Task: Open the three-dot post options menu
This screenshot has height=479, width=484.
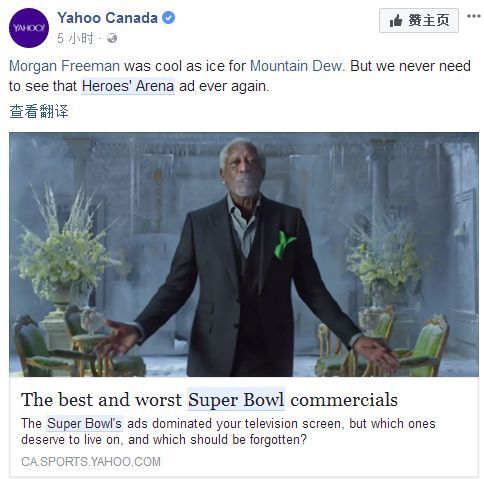Action: (x=474, y=16)
